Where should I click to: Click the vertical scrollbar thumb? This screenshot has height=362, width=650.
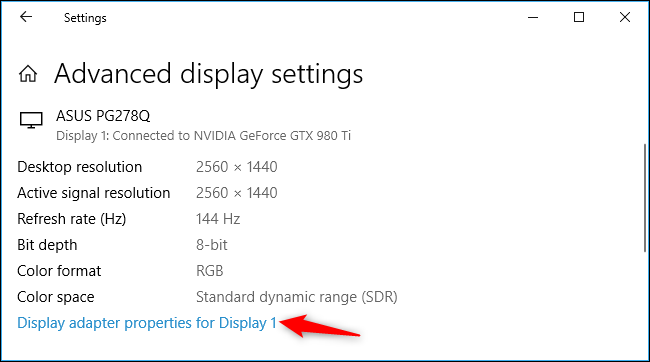click(x=645, y=198)
